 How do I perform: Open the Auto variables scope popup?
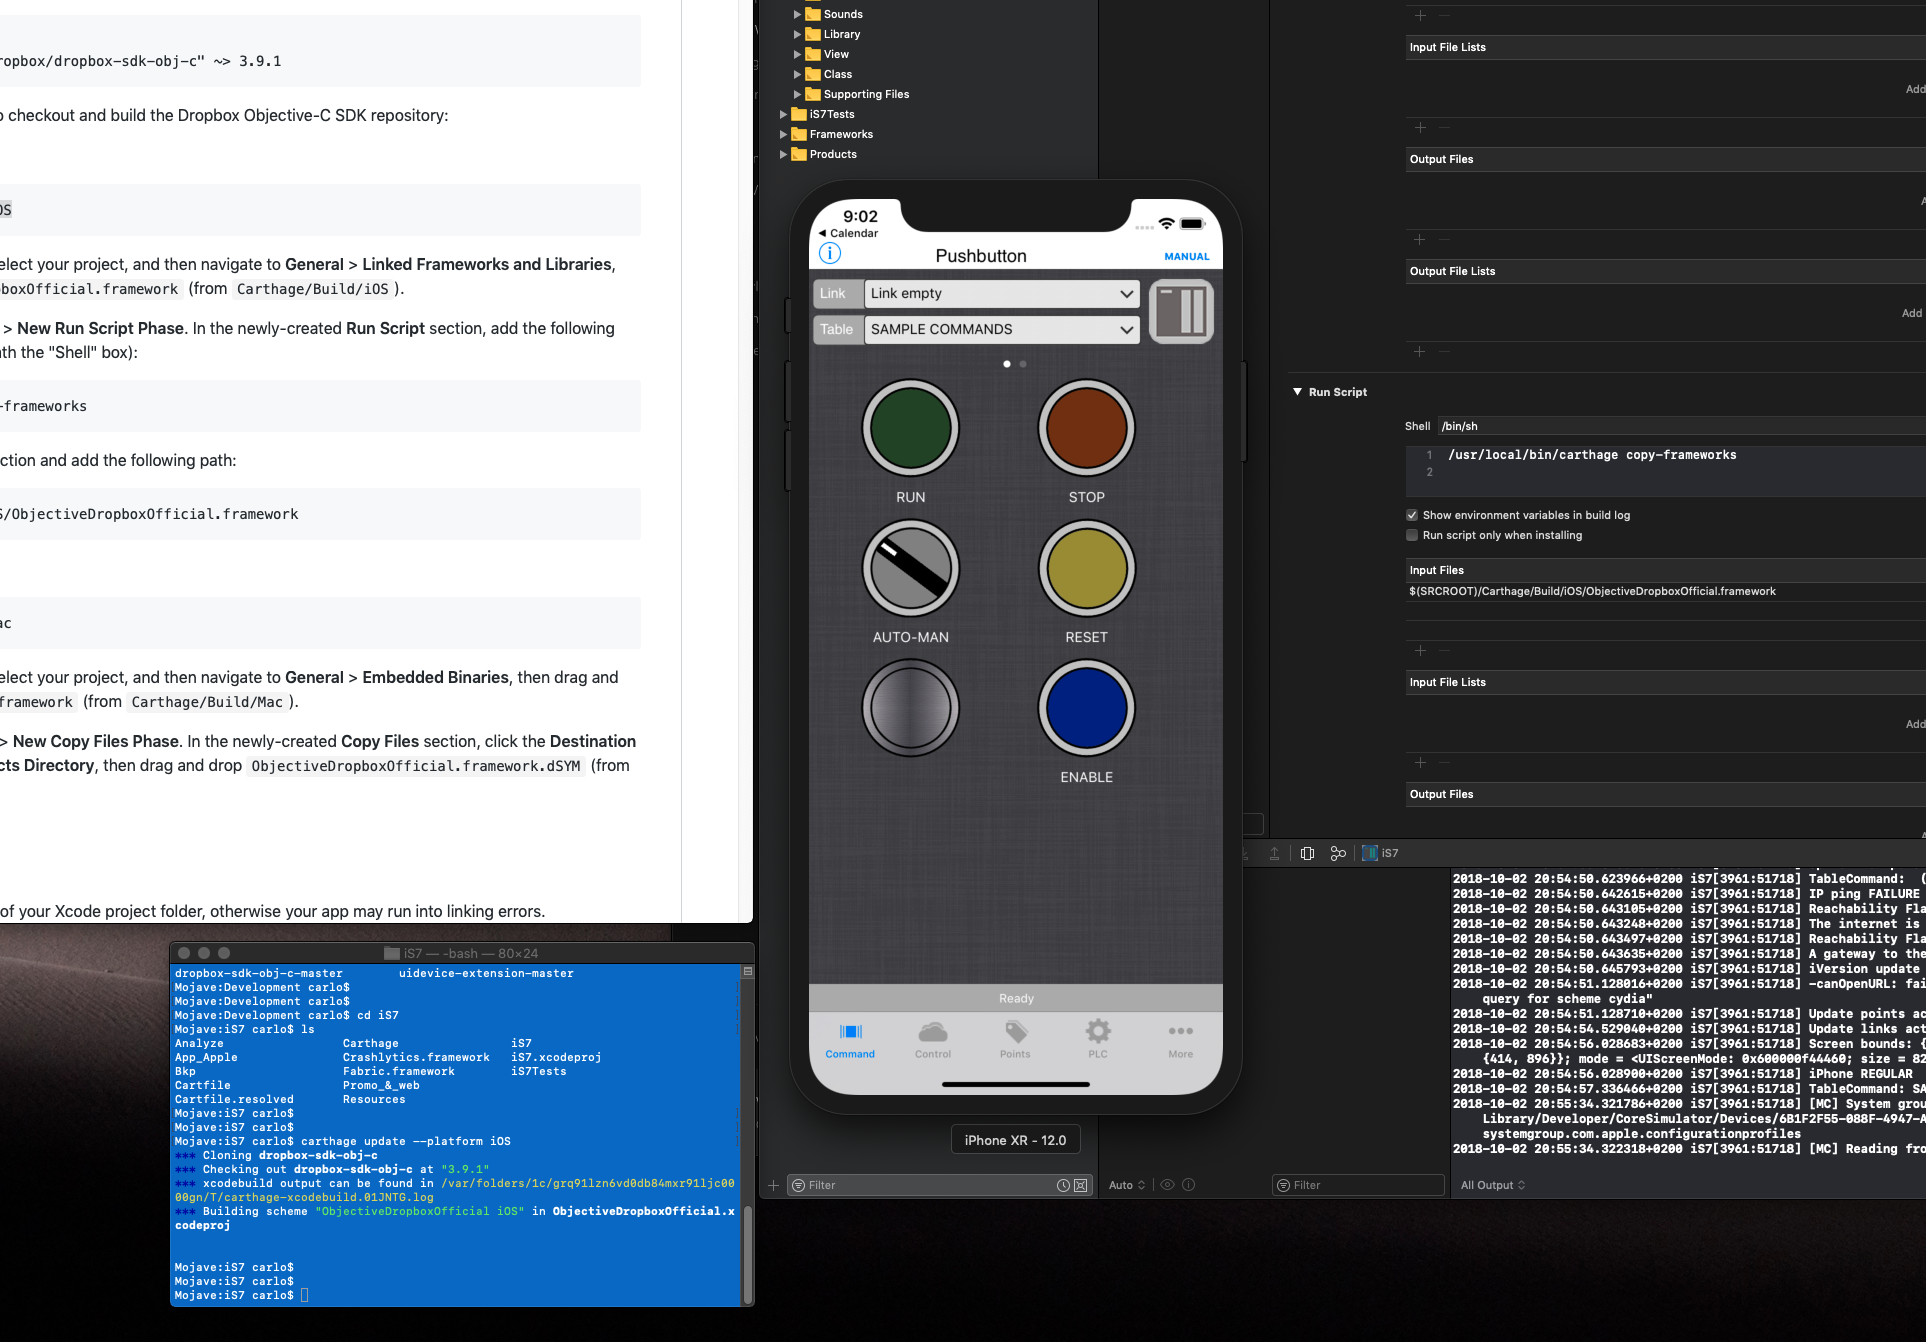click(1127, 1185)
